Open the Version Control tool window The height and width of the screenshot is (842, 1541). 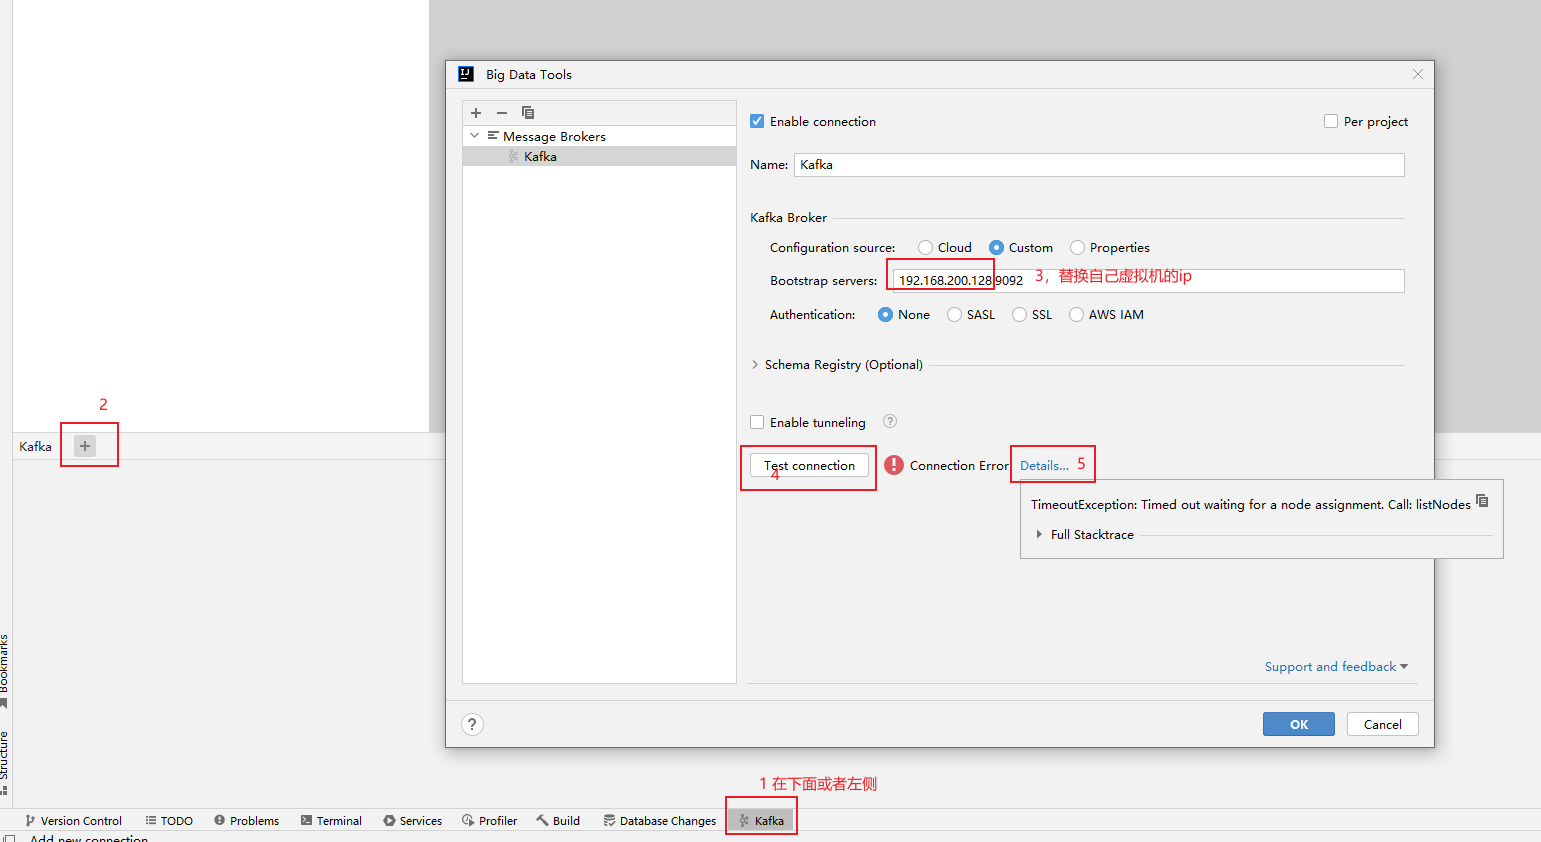click(73, 820)
